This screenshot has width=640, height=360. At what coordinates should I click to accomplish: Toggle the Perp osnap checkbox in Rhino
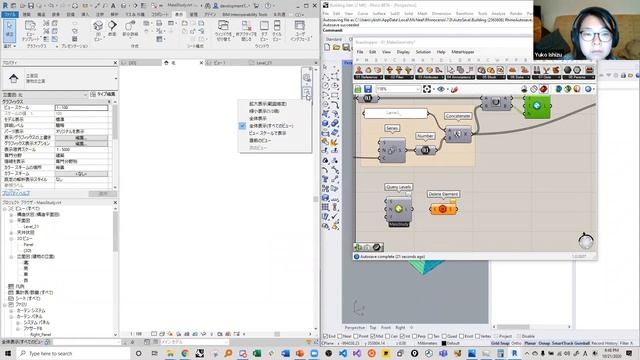(415, 336)
